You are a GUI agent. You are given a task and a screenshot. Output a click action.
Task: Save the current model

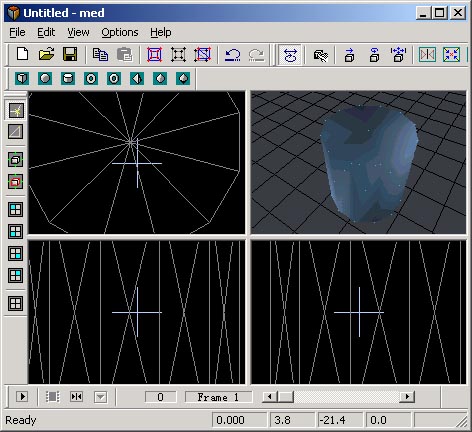pos(70,54)
